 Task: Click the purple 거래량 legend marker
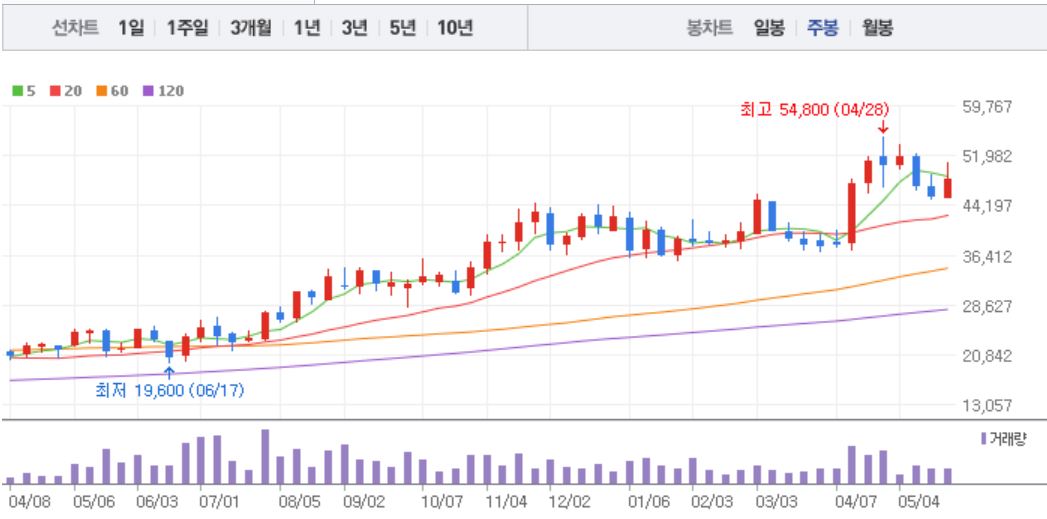[984, 439]
